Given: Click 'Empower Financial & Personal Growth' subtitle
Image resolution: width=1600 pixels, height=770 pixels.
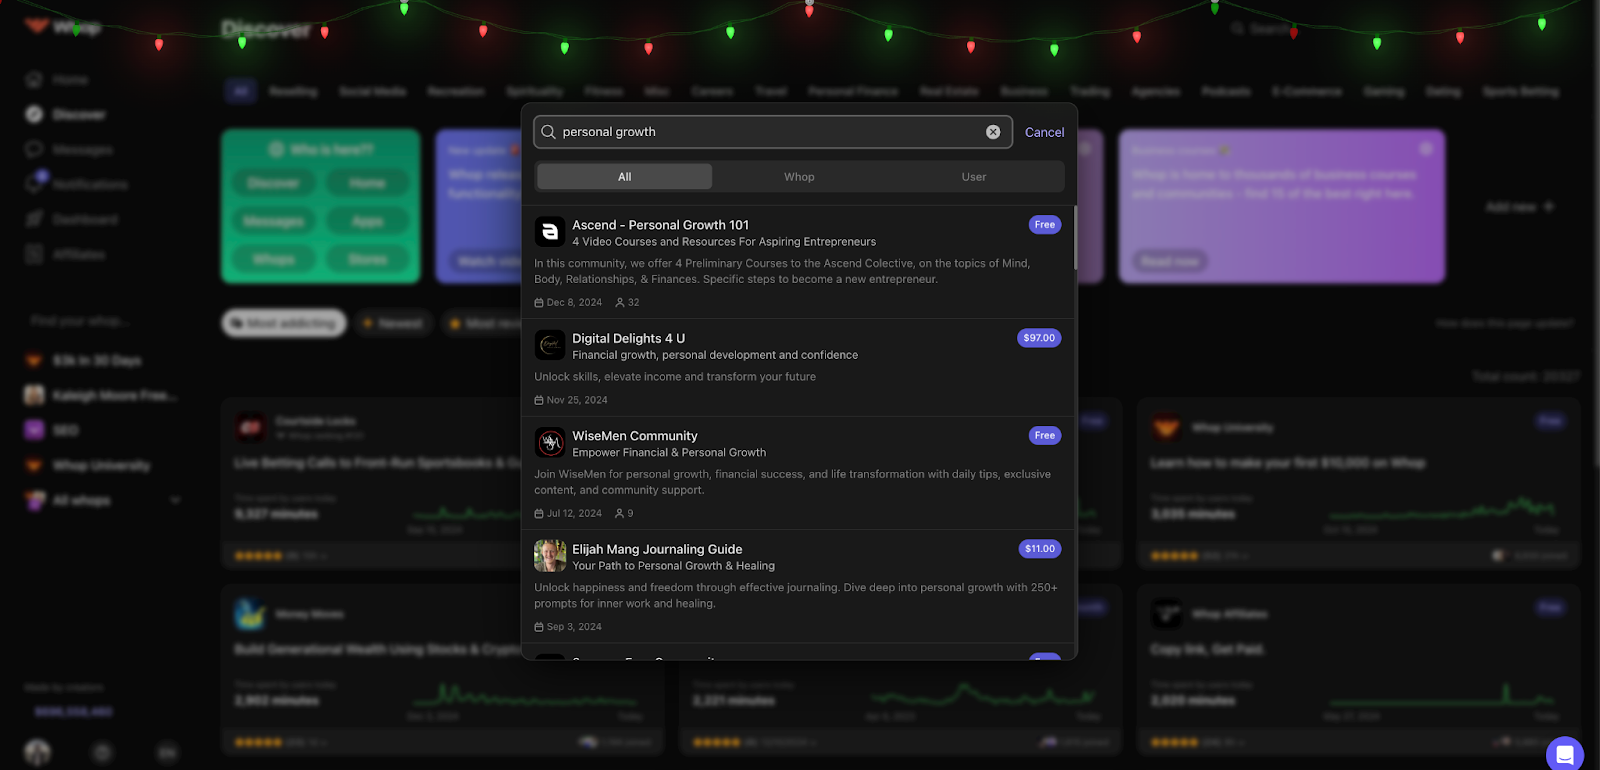Looking at the screenshot, I should click(669, 453).
